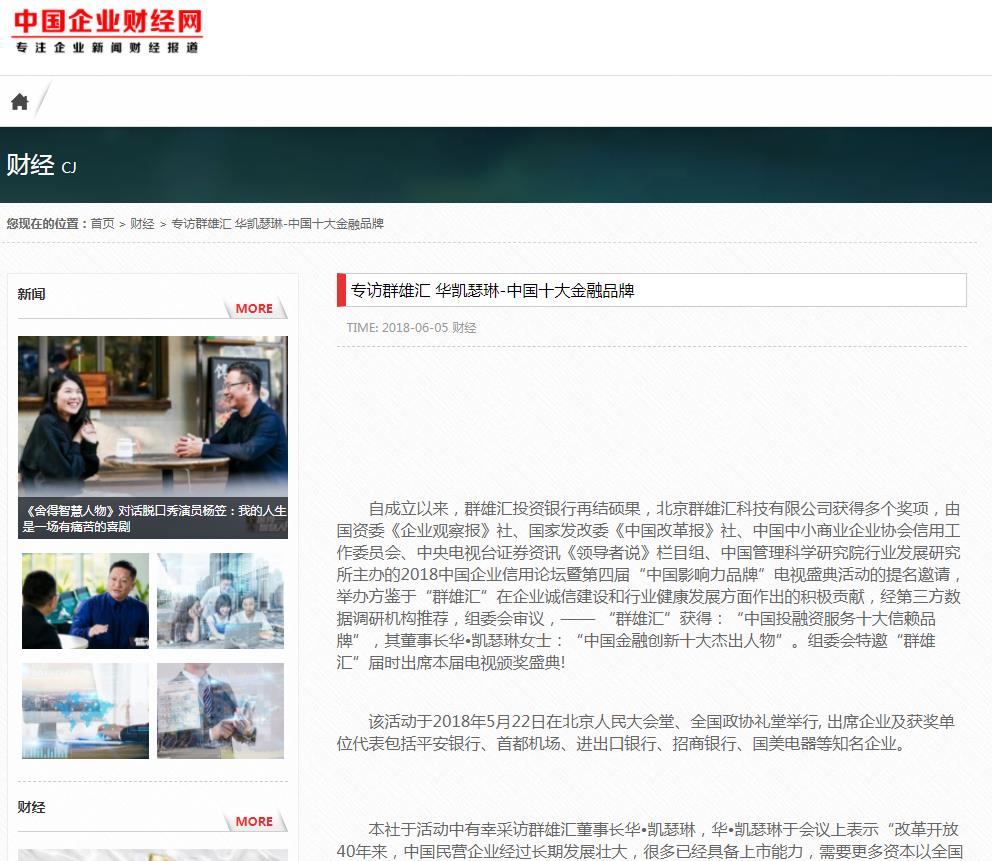Open thumbnail of man in blue shirt
The height and width of the screenshot is (861, 992).
pyautogui.click(x=85, y=601)
